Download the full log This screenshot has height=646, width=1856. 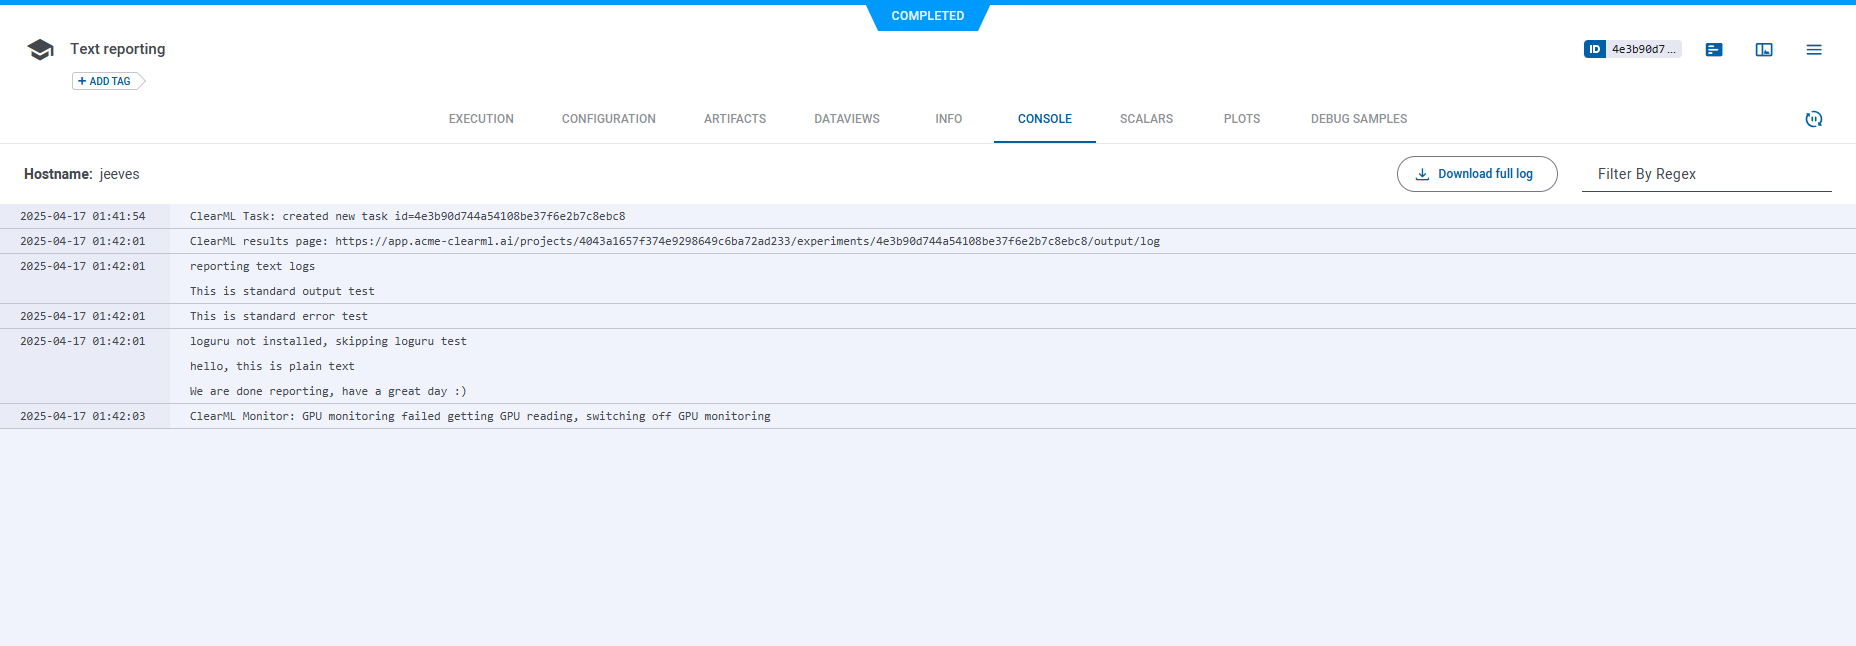tap(1477, 174)
